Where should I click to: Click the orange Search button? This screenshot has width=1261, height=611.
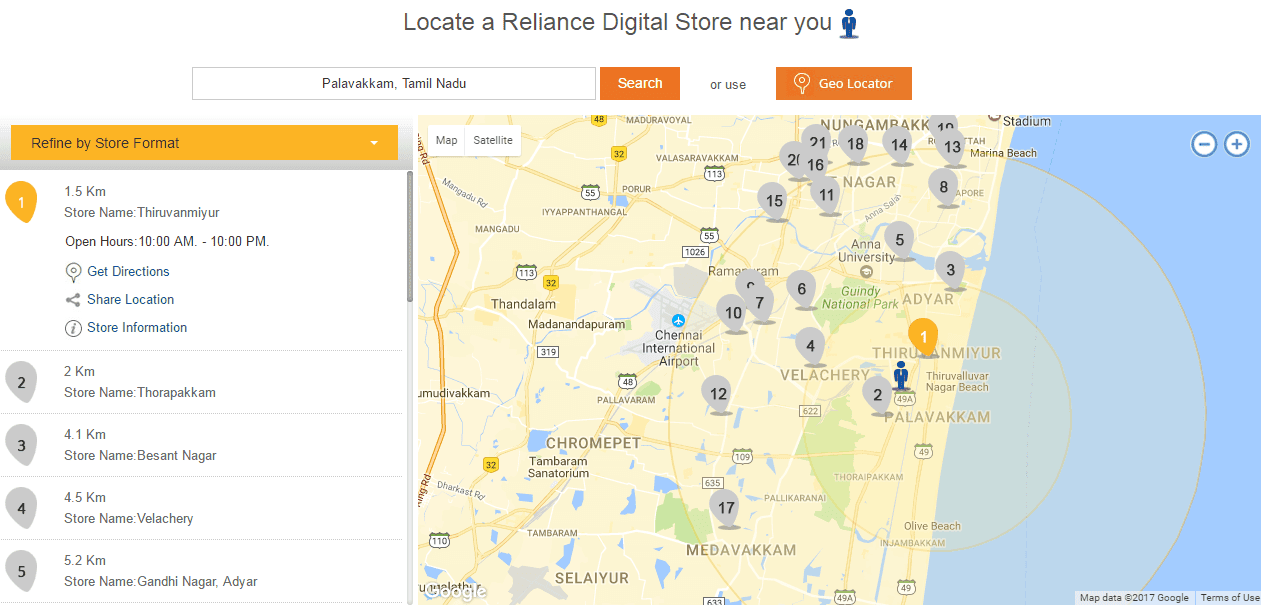click(x=640, y=83)
